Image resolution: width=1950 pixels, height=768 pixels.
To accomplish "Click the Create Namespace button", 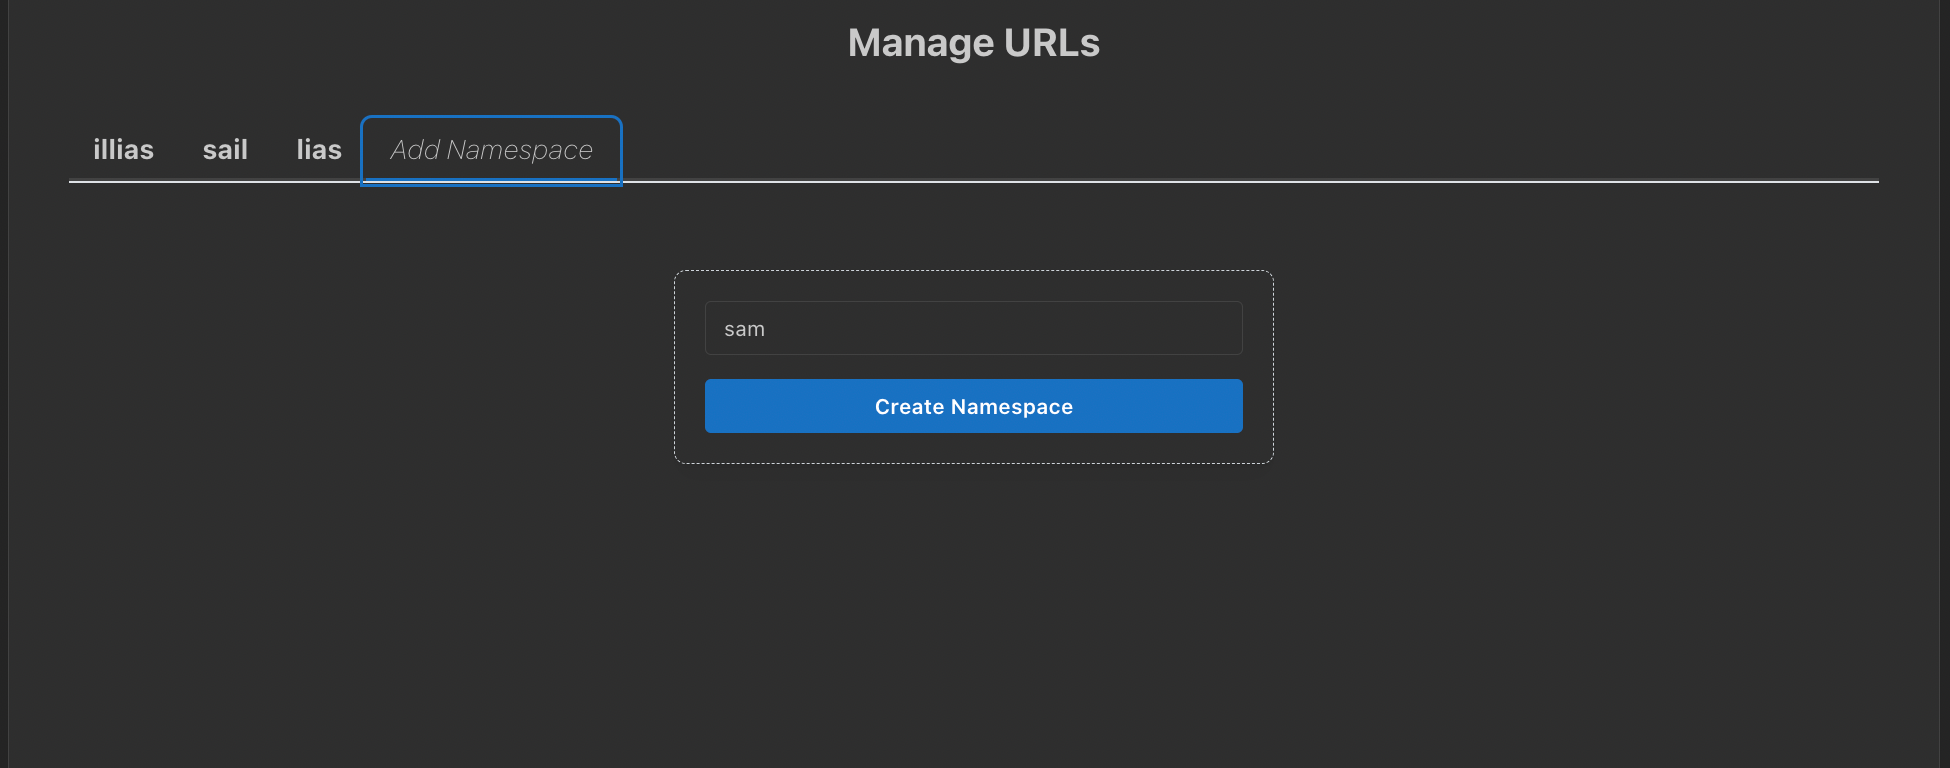I will [974, 406].
